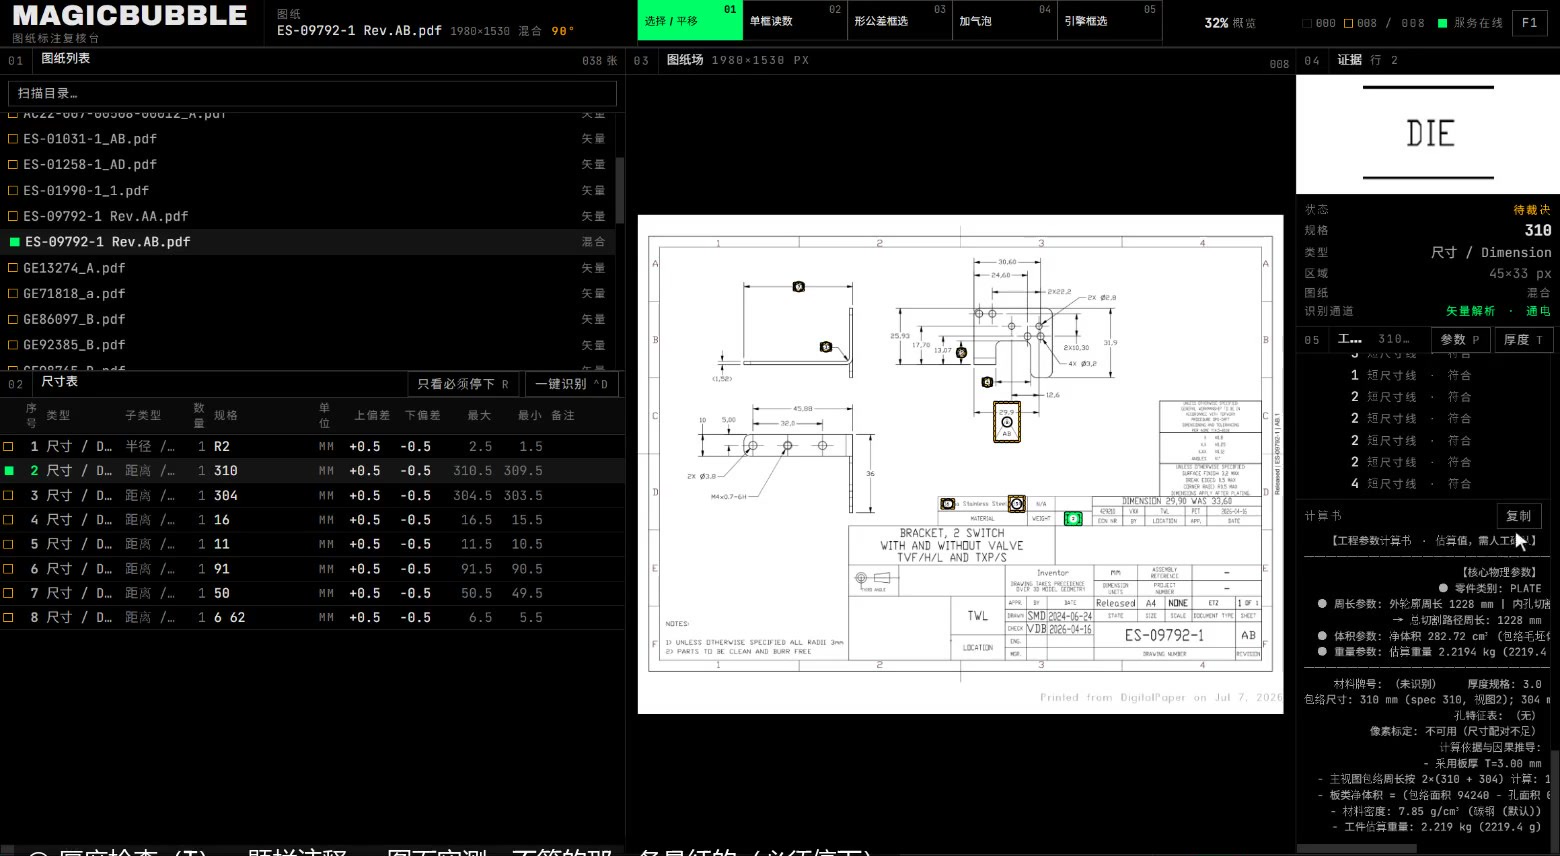The image size is (1560, 856).
Task: Click the 90° rotation value in the header
Action: [563, 31]
